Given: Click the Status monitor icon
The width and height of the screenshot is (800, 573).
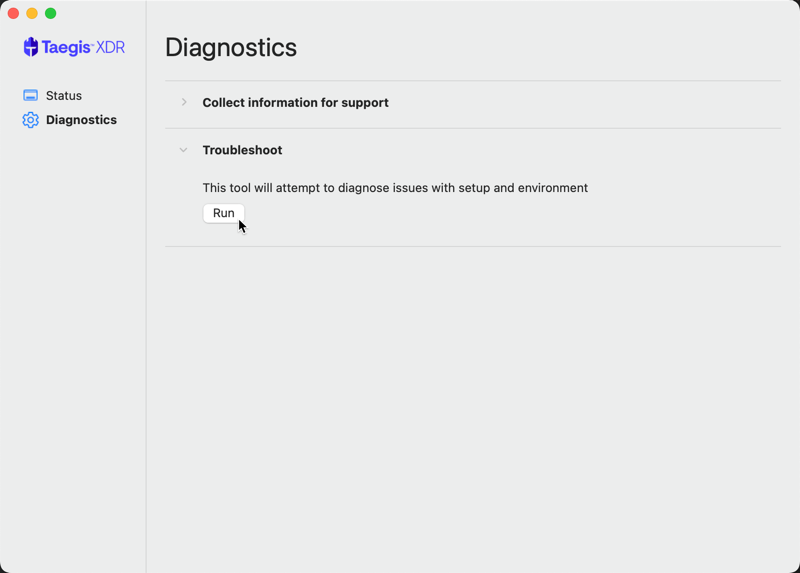Looking at the screenshot, I should pos(31,95).
